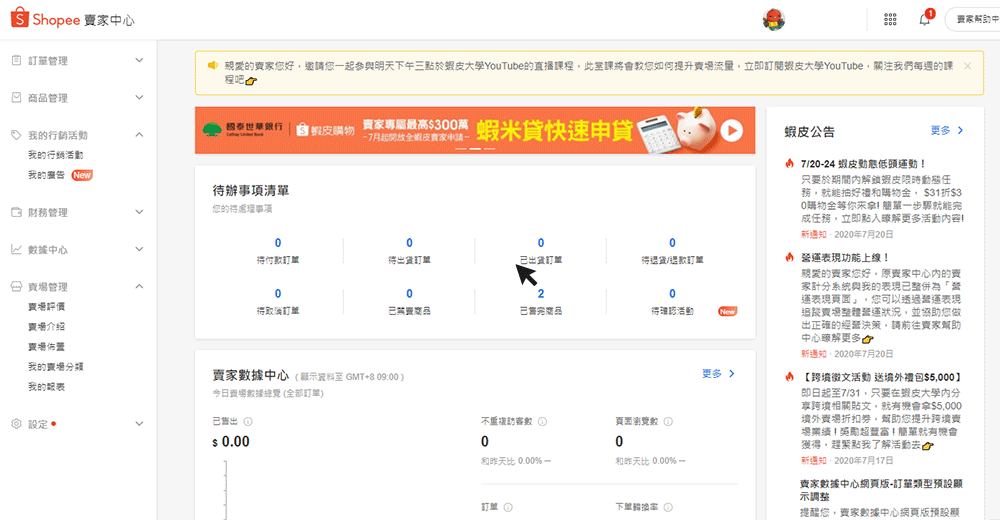This screenshot has width=1000, height=520.
Task: Expand the 數據中心 sidebar section
Action: (x=139, y=249)
